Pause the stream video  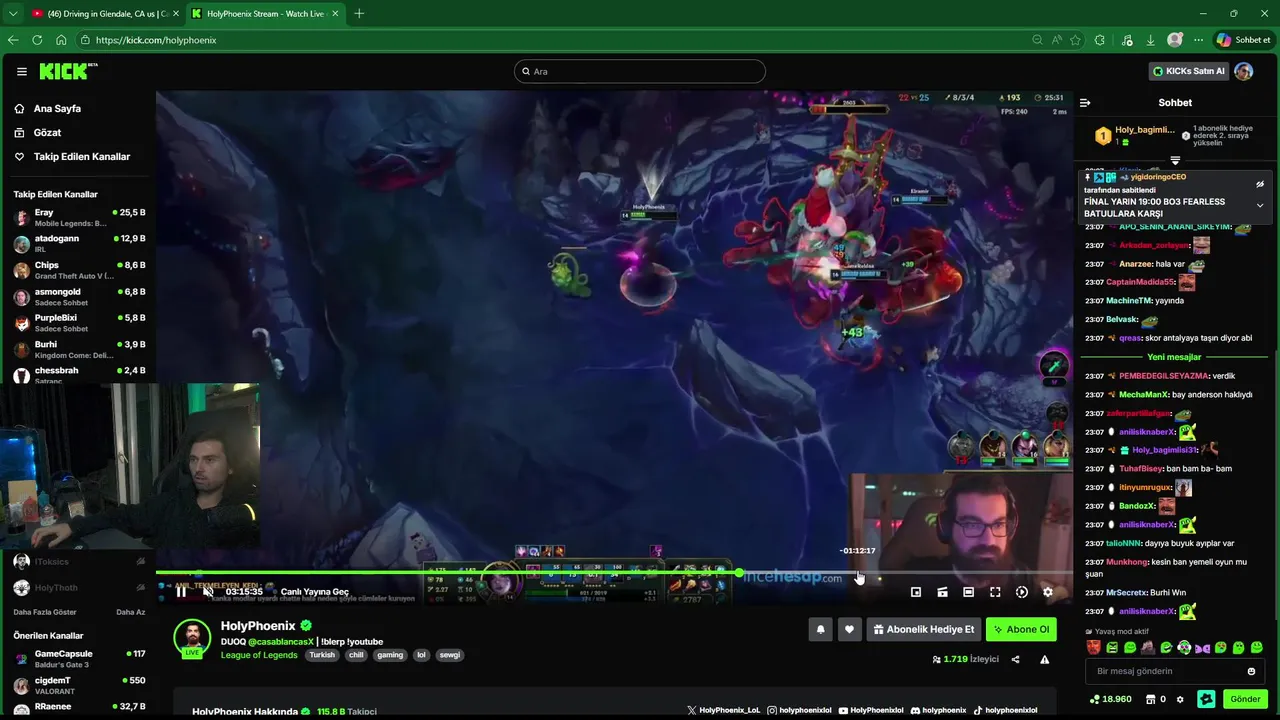pos(181,592)
